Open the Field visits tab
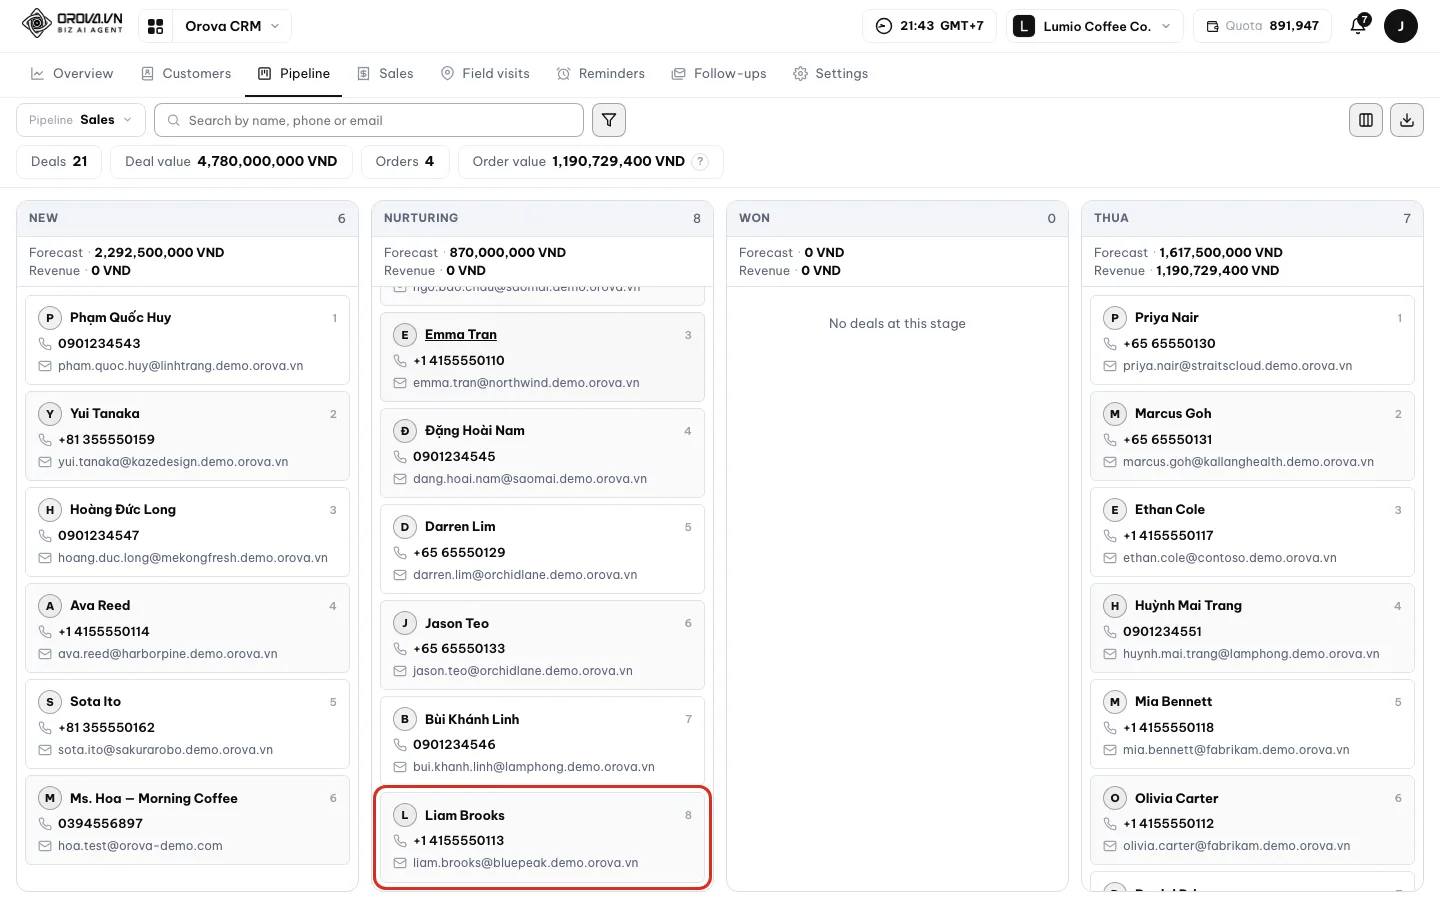The width and height of the screenshot is (1440, 900). 485,74
